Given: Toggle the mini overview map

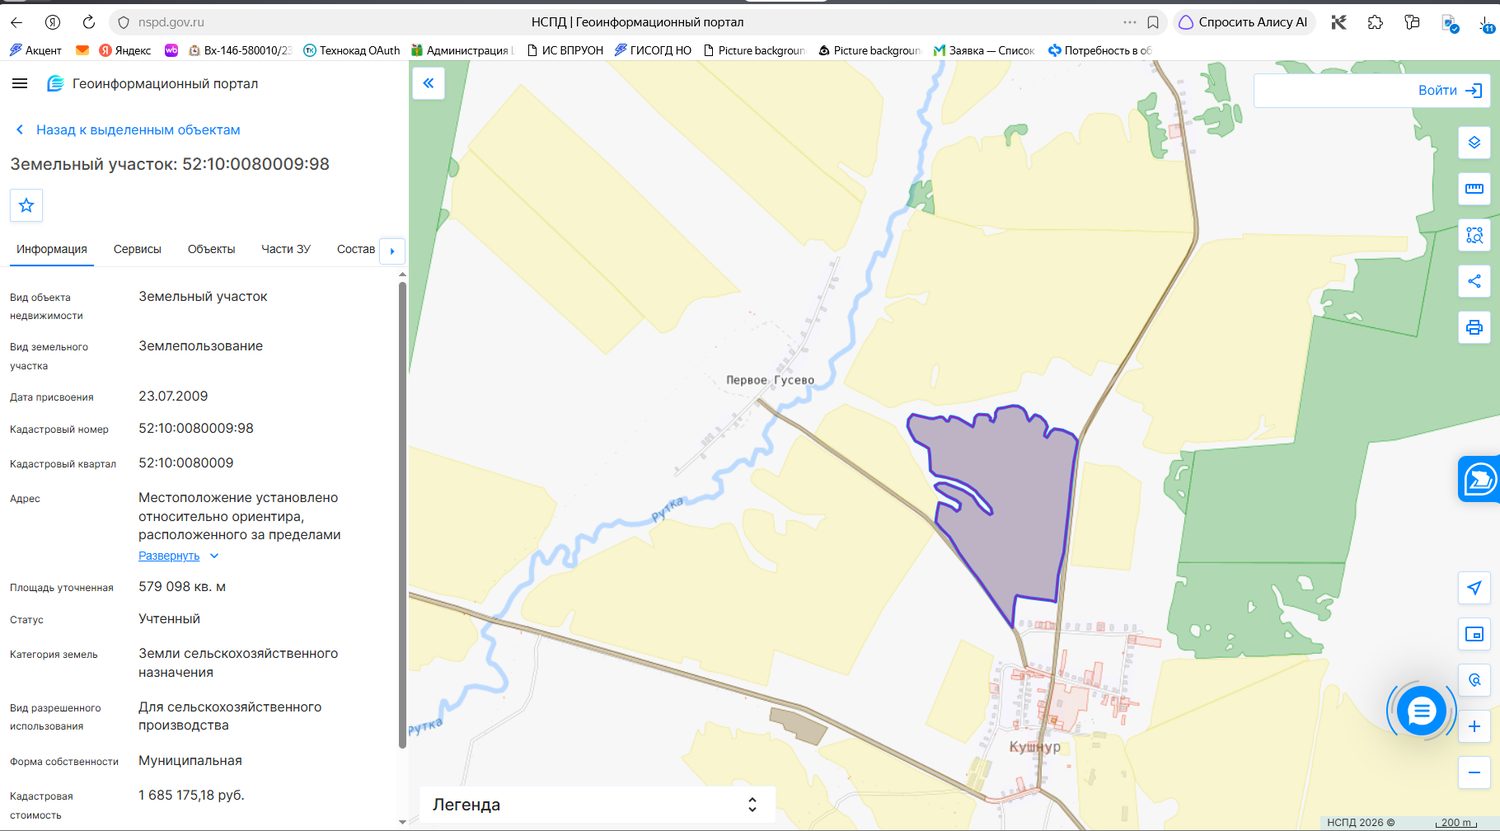Looking at the screenshot, I should click(1474, 634).
